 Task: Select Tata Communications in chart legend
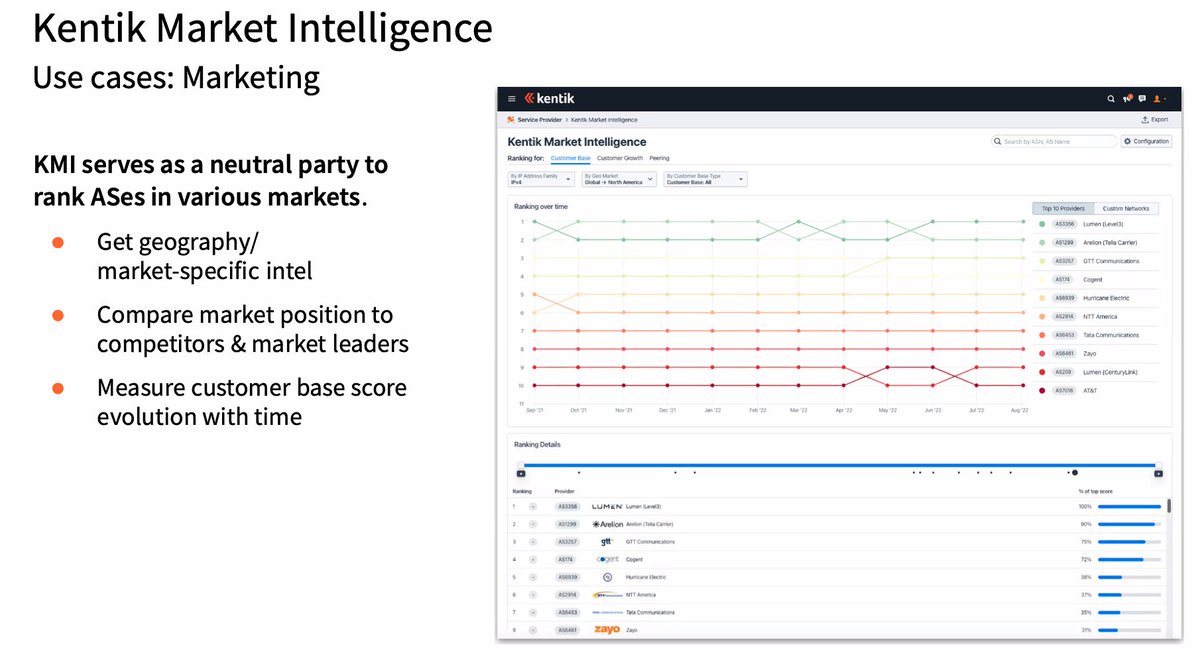pyautogui.click(x=1111, y=335)
